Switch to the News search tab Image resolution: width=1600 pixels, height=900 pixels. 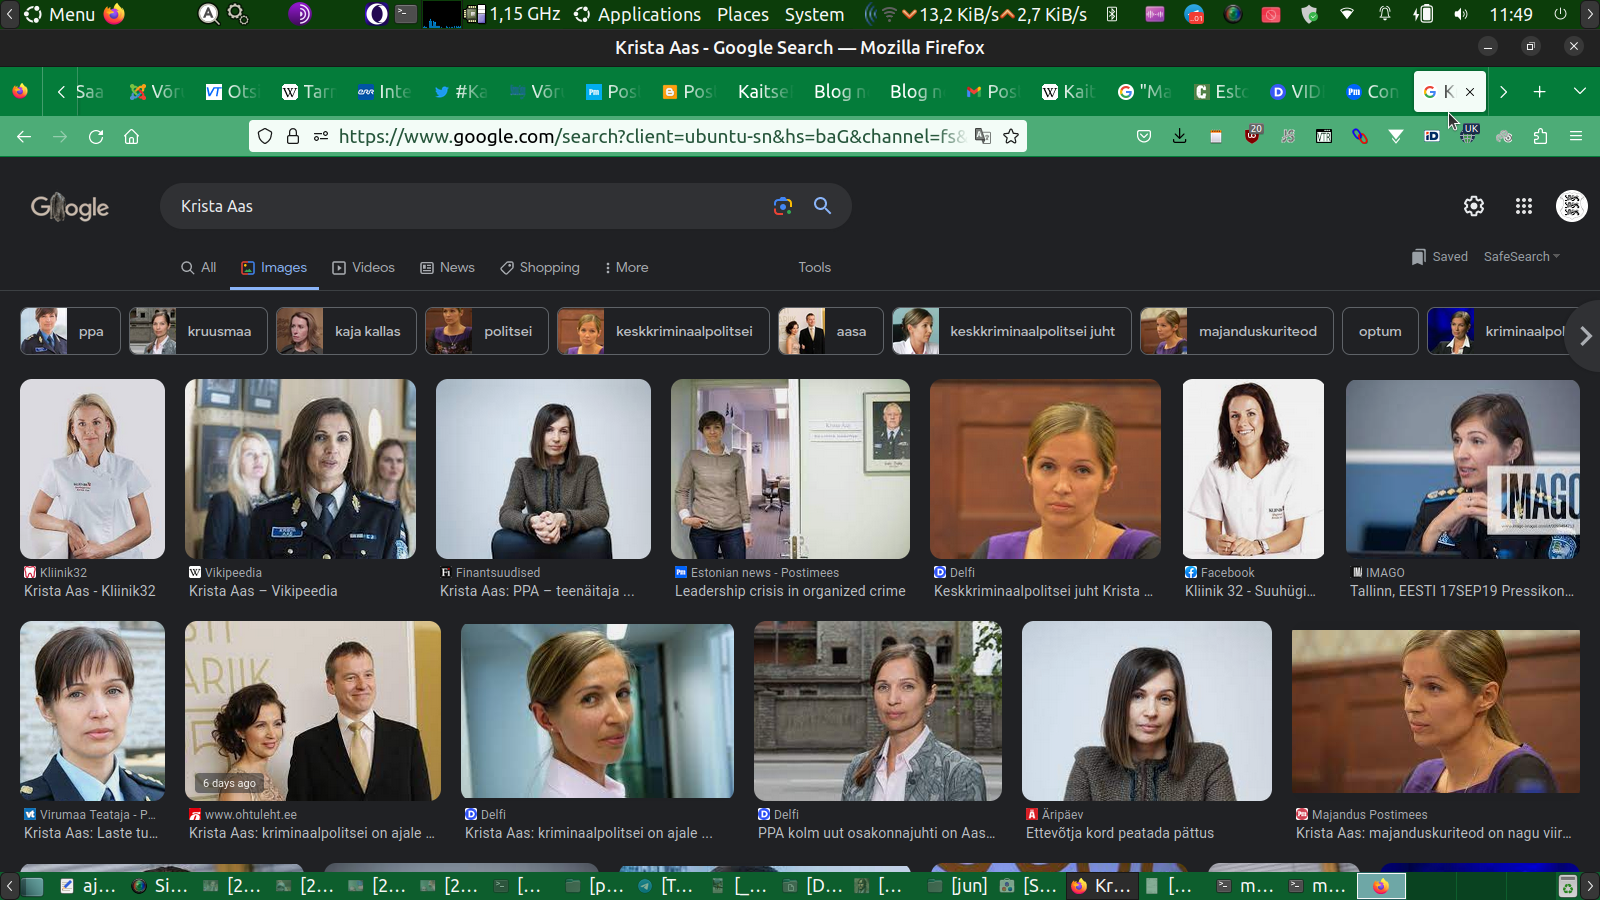447,268
